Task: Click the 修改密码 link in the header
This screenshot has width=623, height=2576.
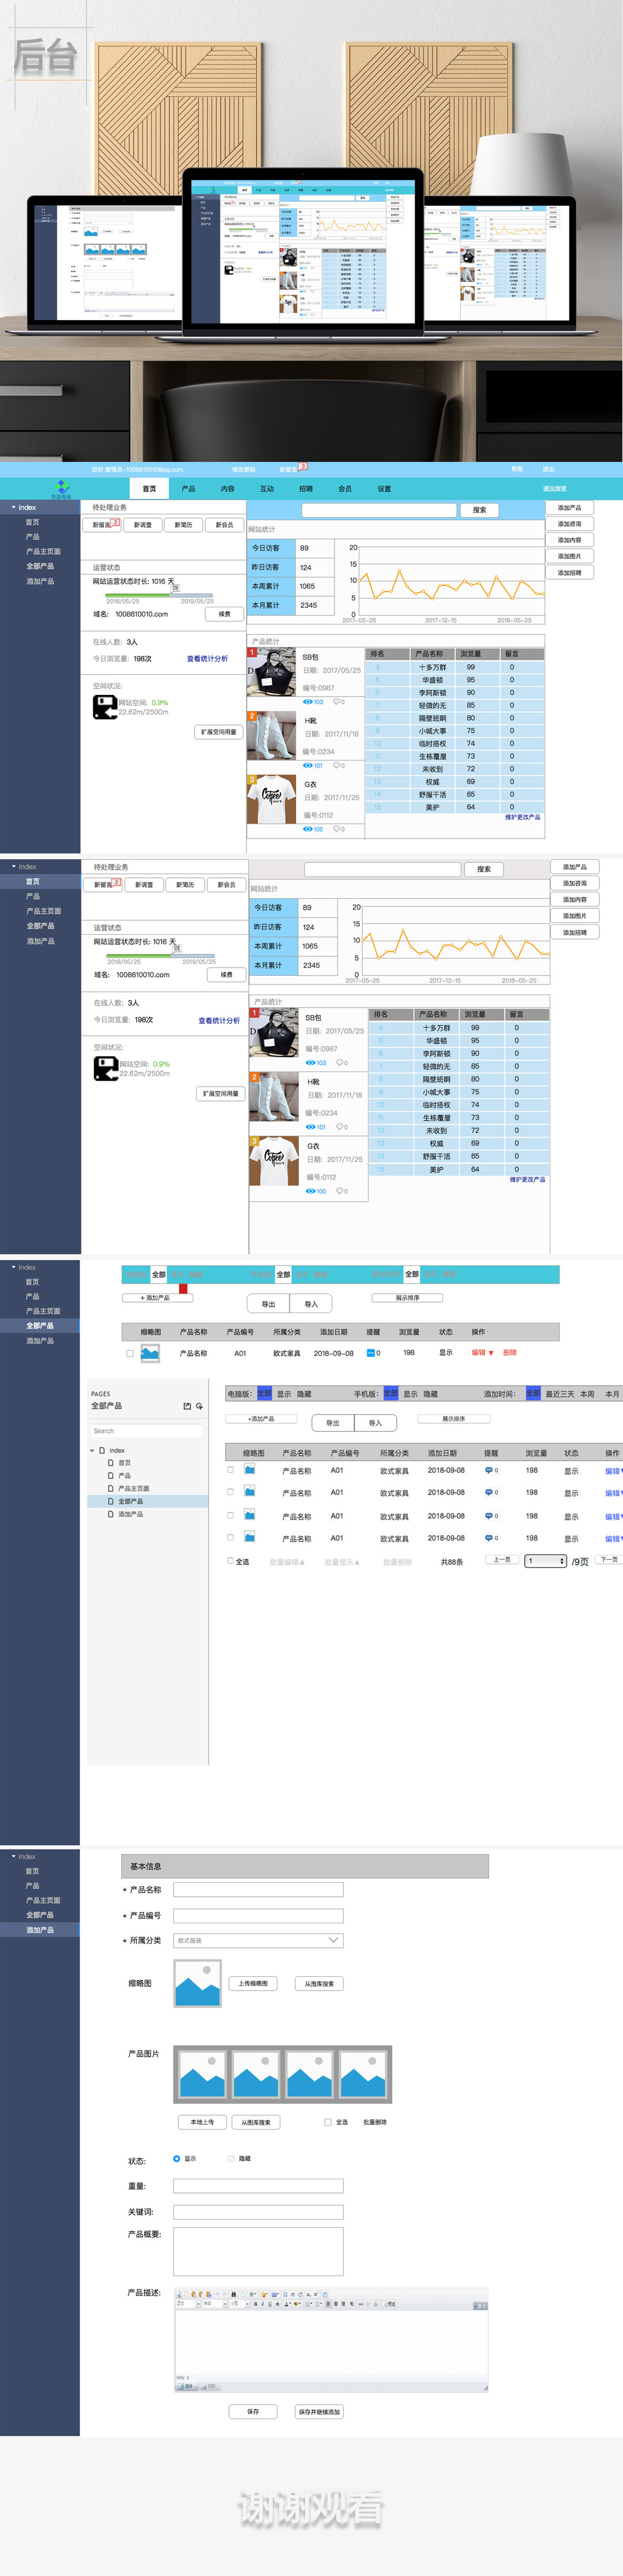Action: pos(244,469)
